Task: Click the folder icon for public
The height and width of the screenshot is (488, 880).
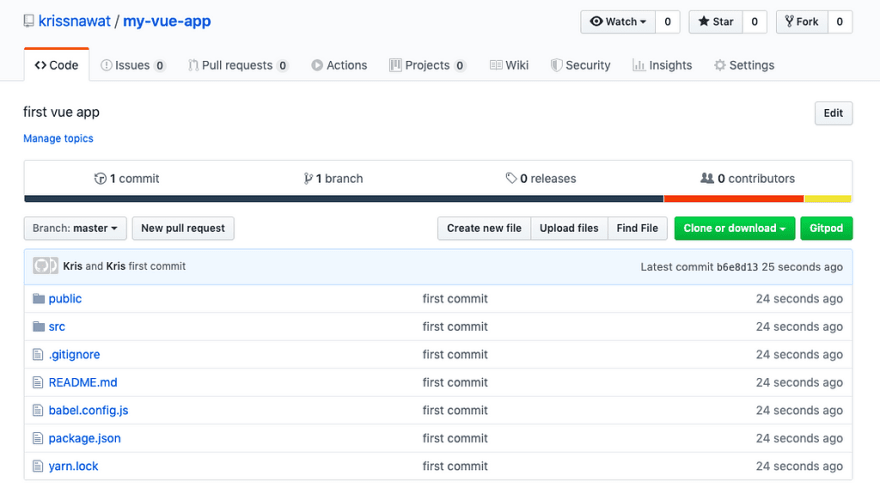Action: [39, 298]
